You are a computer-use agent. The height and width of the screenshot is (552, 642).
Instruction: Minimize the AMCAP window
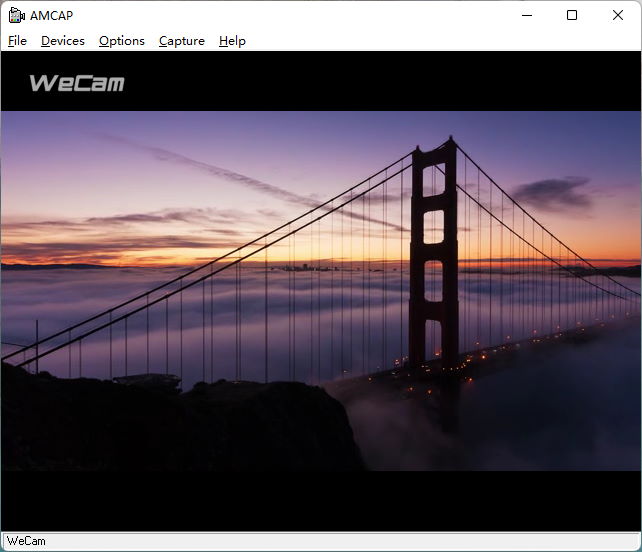point(526,15)
